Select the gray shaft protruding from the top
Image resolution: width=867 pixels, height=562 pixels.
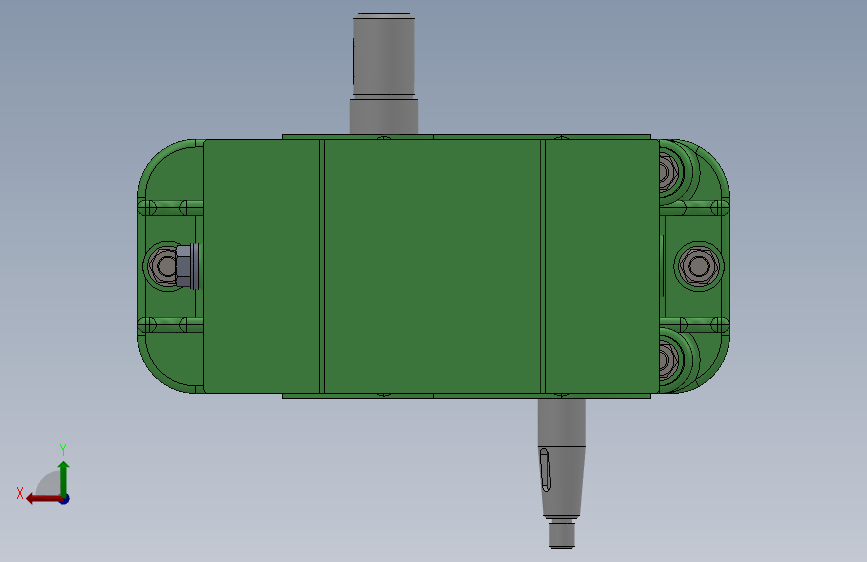point(384,73)
